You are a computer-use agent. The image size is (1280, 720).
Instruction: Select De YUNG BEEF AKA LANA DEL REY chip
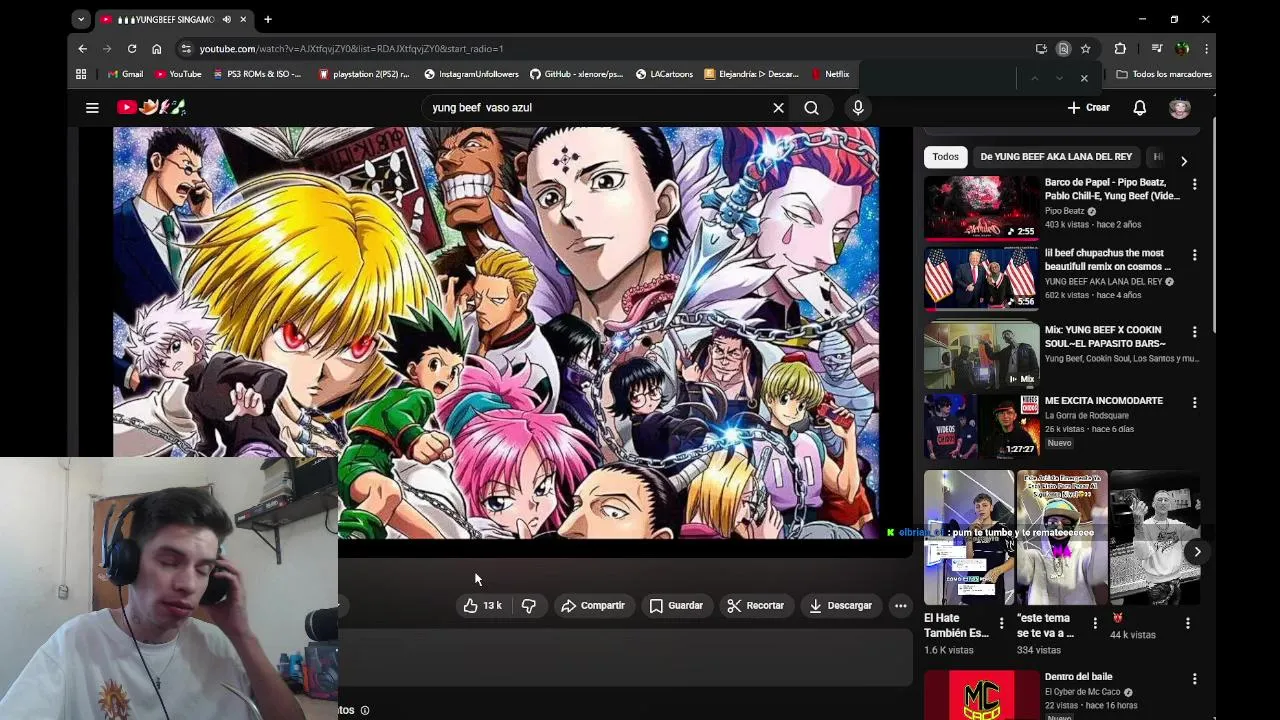point(1056,156)
